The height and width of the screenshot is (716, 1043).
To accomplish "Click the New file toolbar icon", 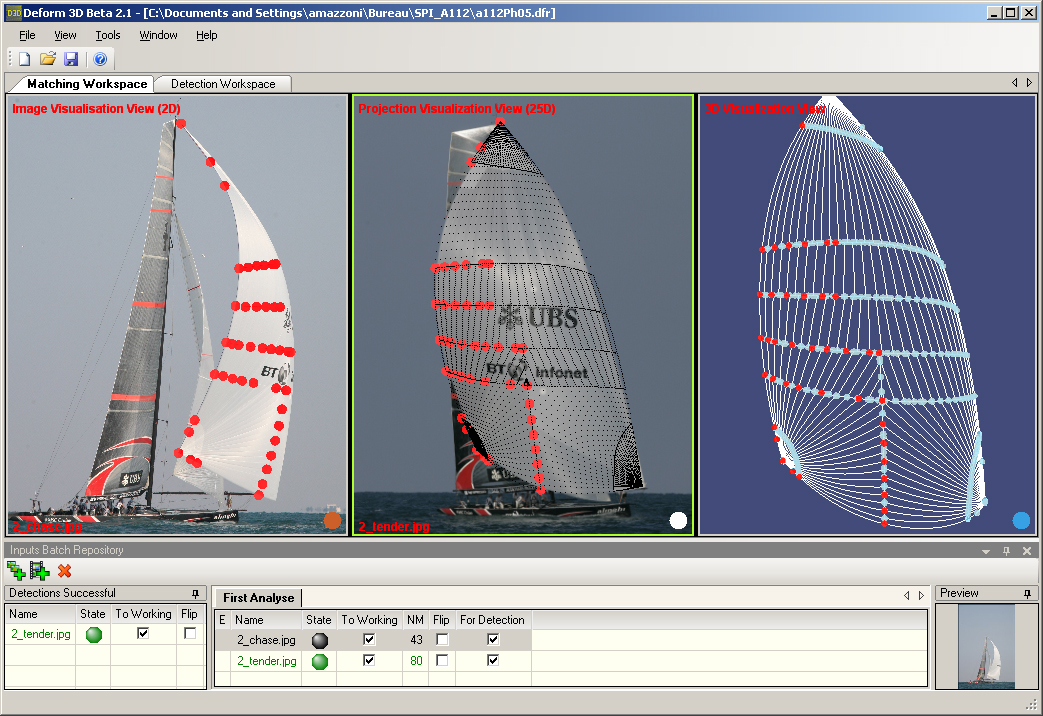I will click(26, 60).
